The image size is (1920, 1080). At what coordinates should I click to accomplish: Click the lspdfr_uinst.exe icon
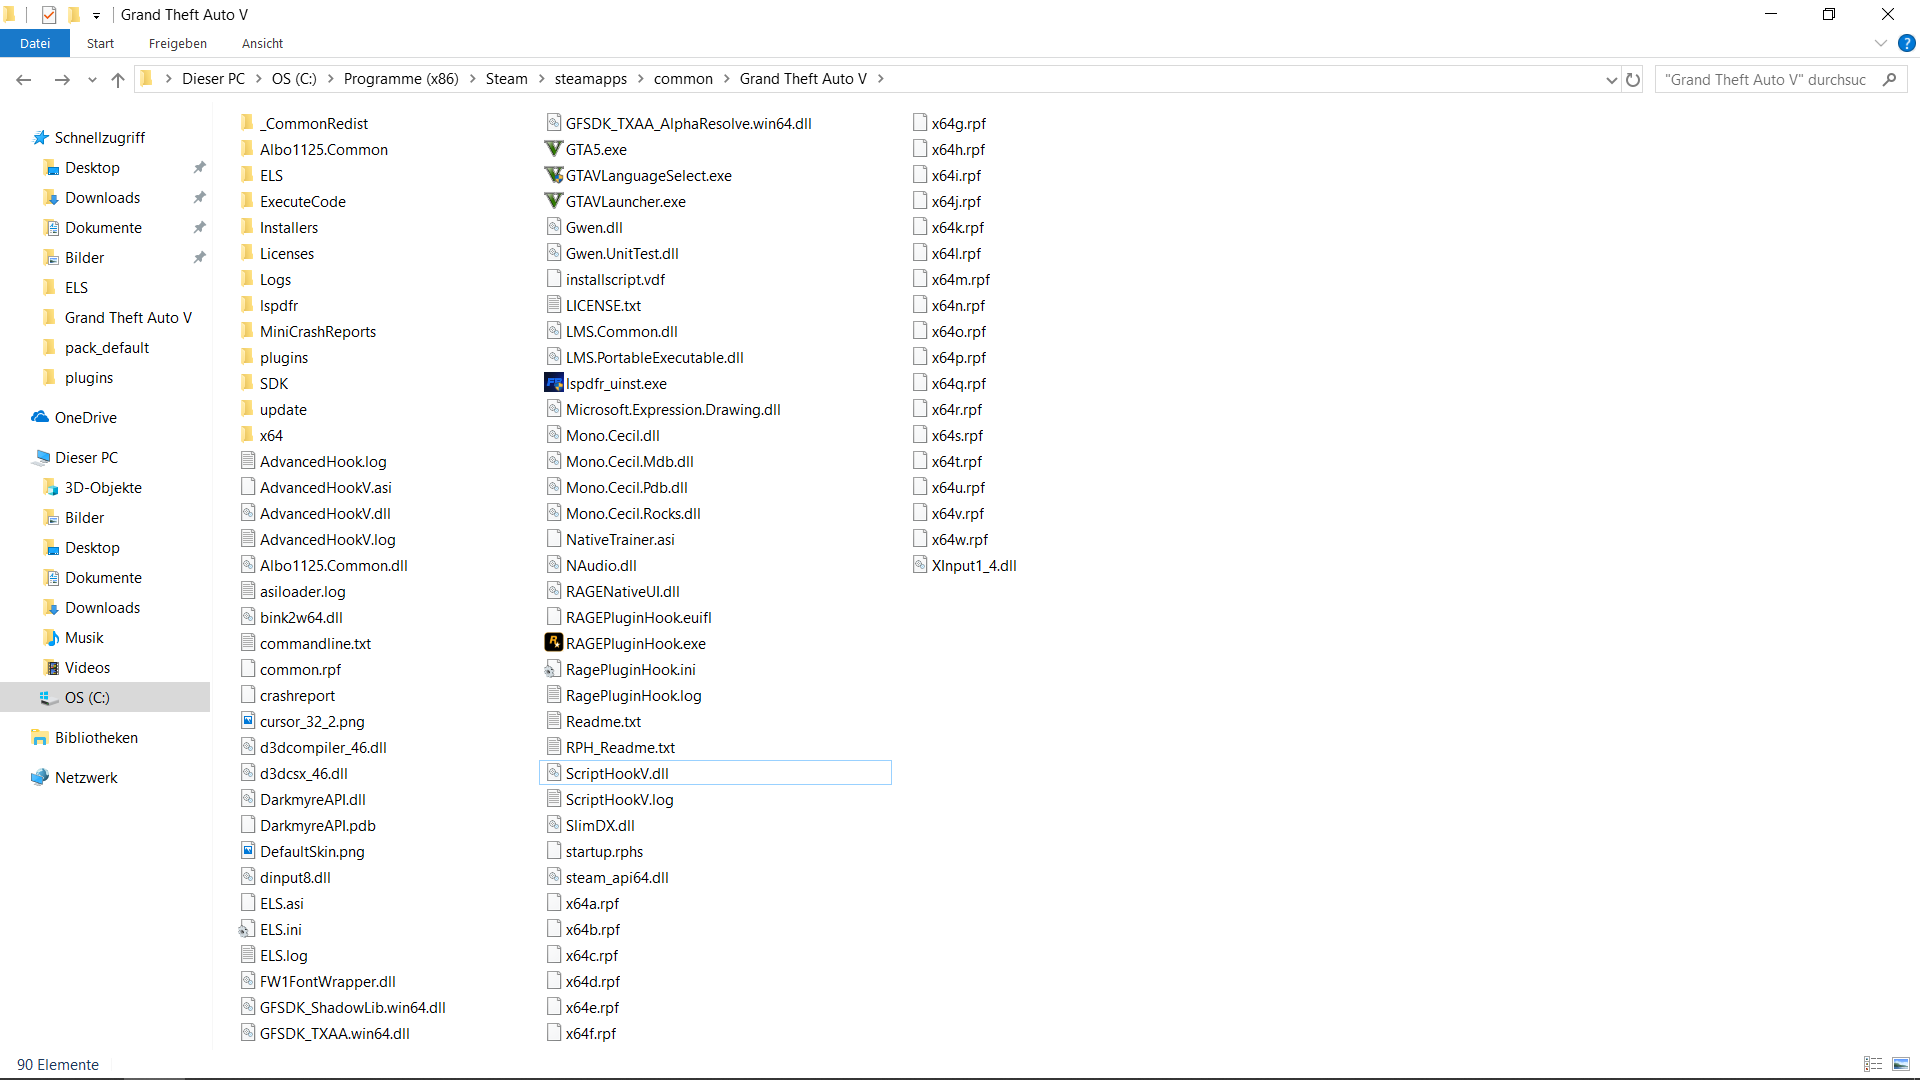[x=553, y=383]
